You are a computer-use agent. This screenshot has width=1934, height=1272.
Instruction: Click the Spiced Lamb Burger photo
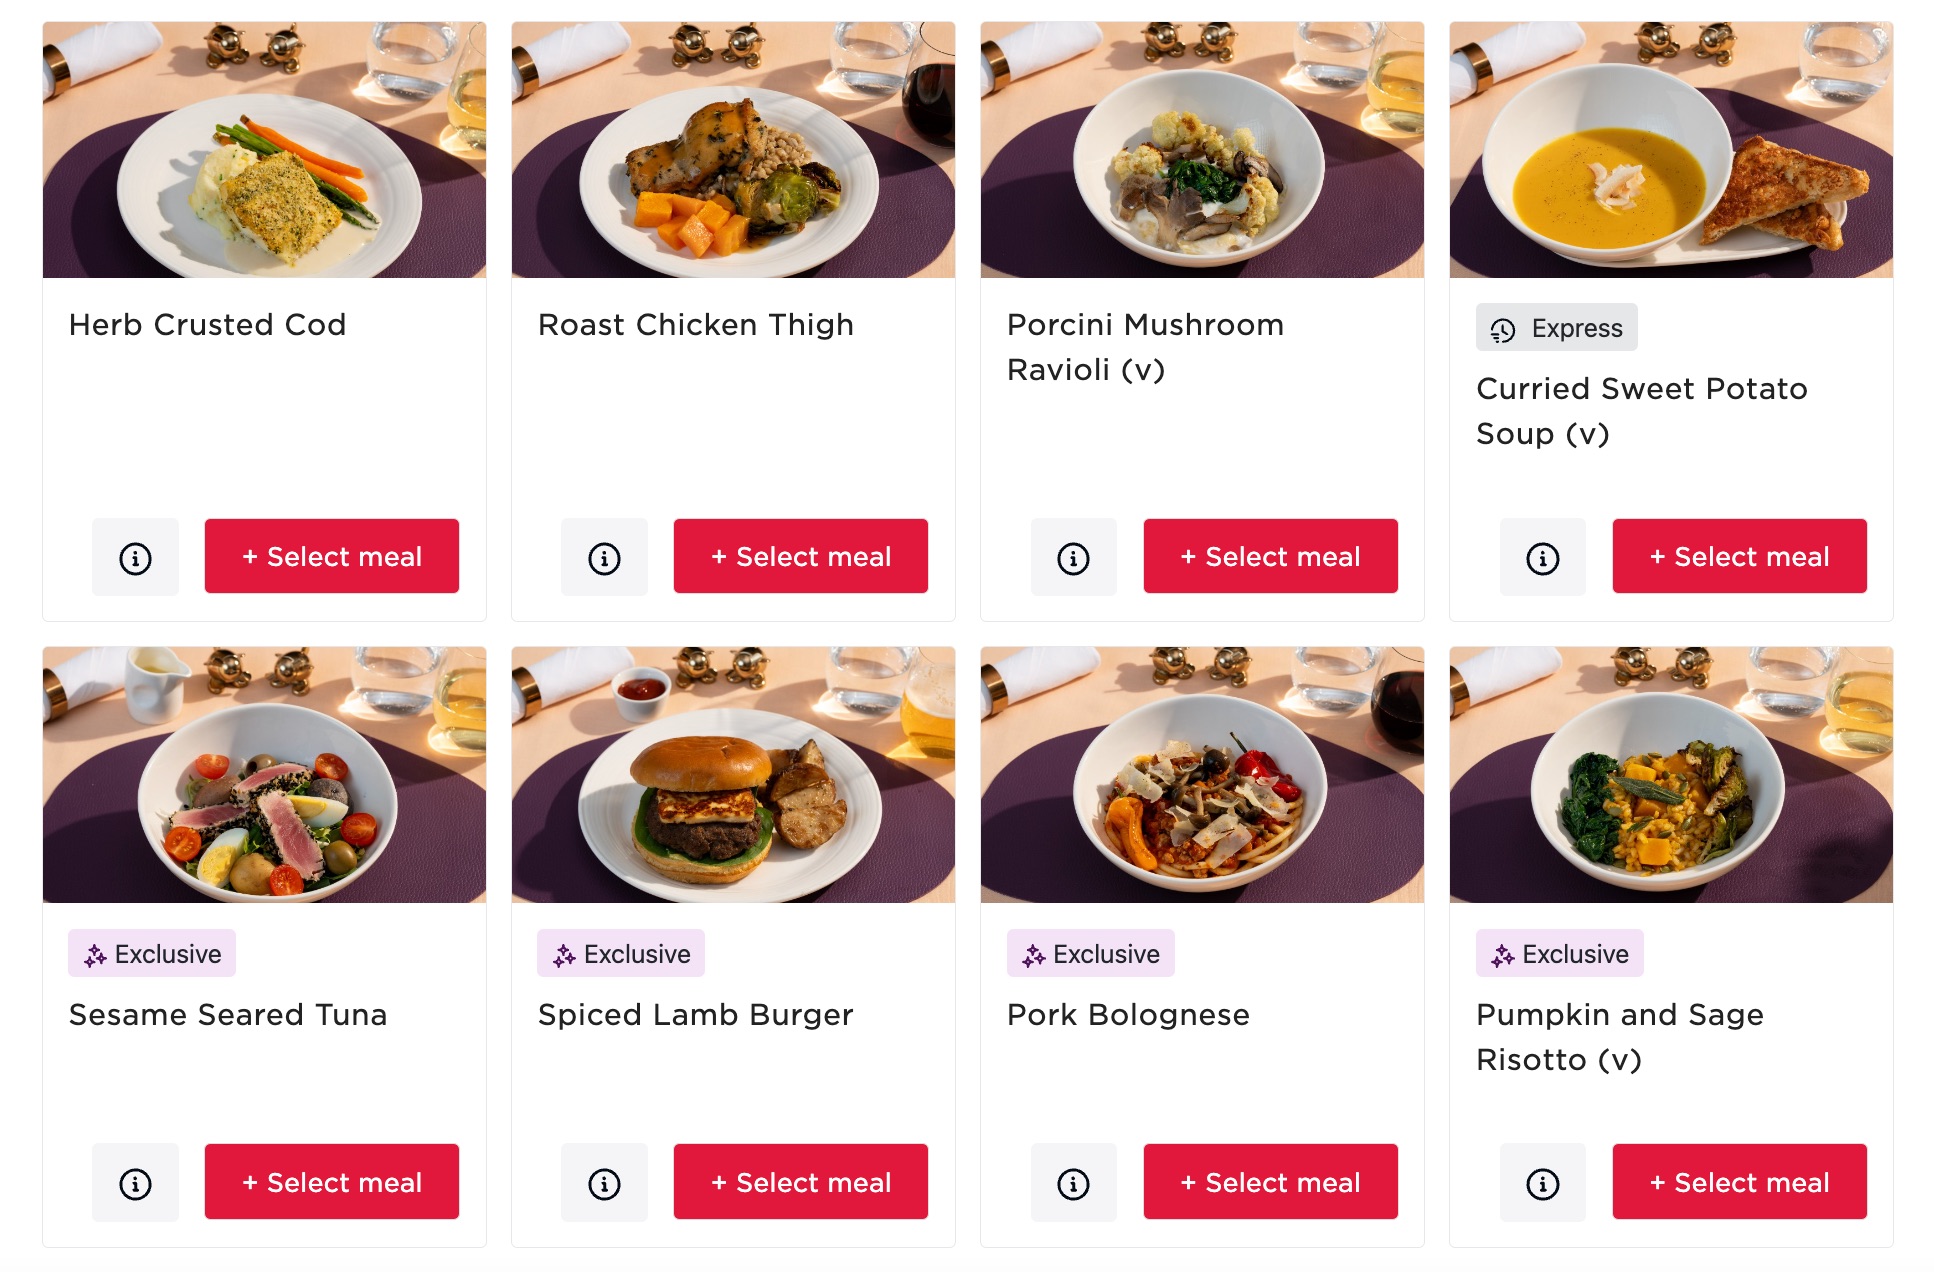coord(733,778)
